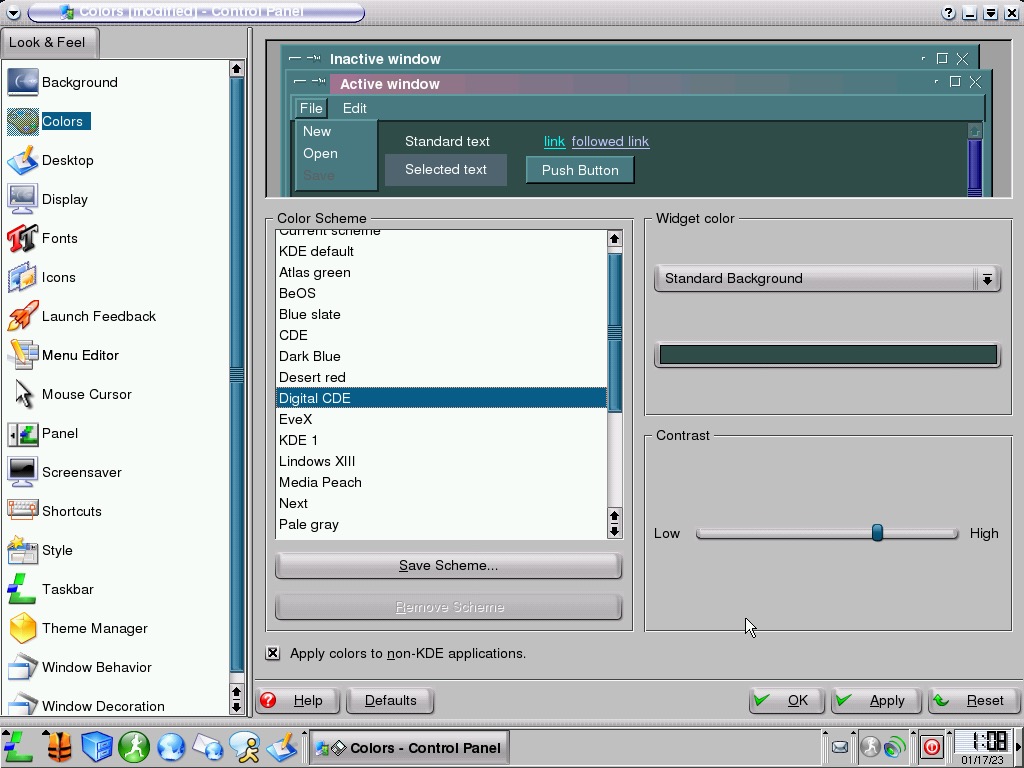Click the red power icon in system tray
1024x768 pixels.
click(x=931, y=747)
